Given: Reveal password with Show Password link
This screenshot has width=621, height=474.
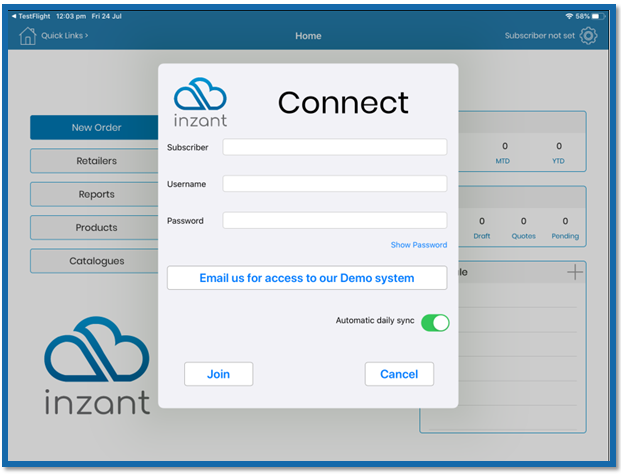Looking at the screenshot, I should click(x=419, y=245).
